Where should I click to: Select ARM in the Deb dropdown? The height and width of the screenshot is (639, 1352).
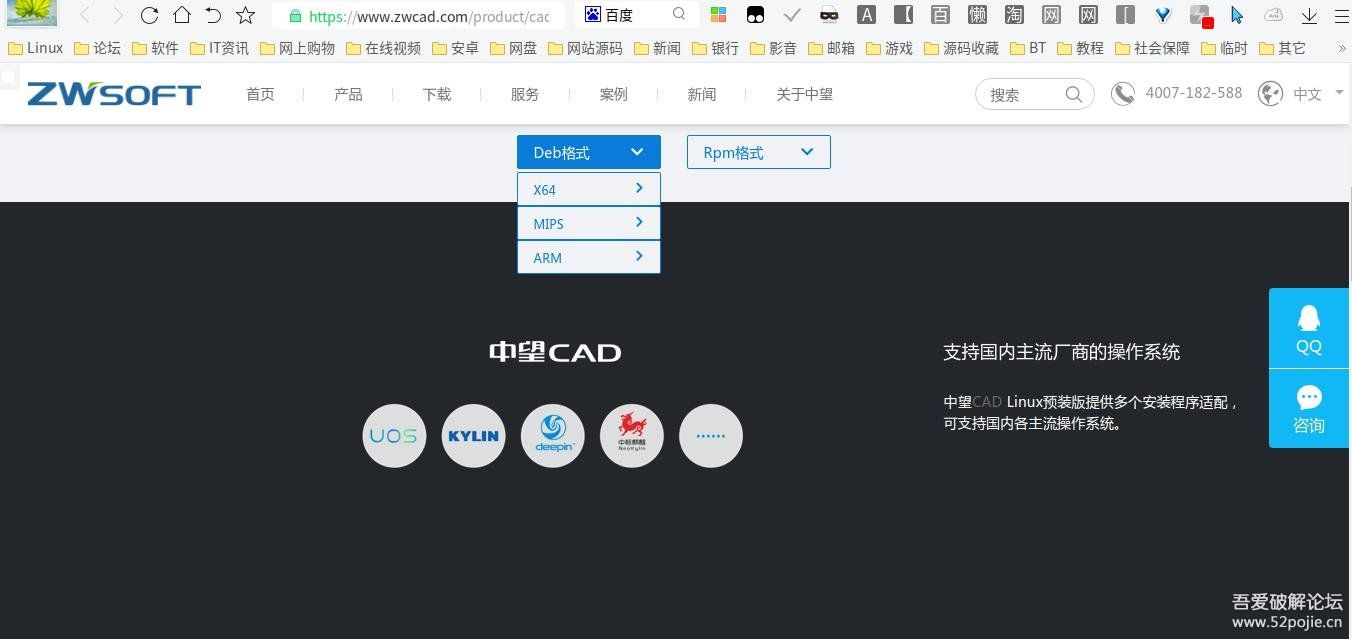click(x=589, y=257)
